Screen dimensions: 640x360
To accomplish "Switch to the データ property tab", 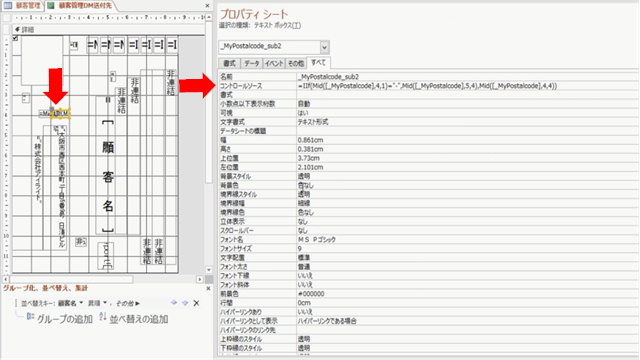I will [x=251, y=63].
